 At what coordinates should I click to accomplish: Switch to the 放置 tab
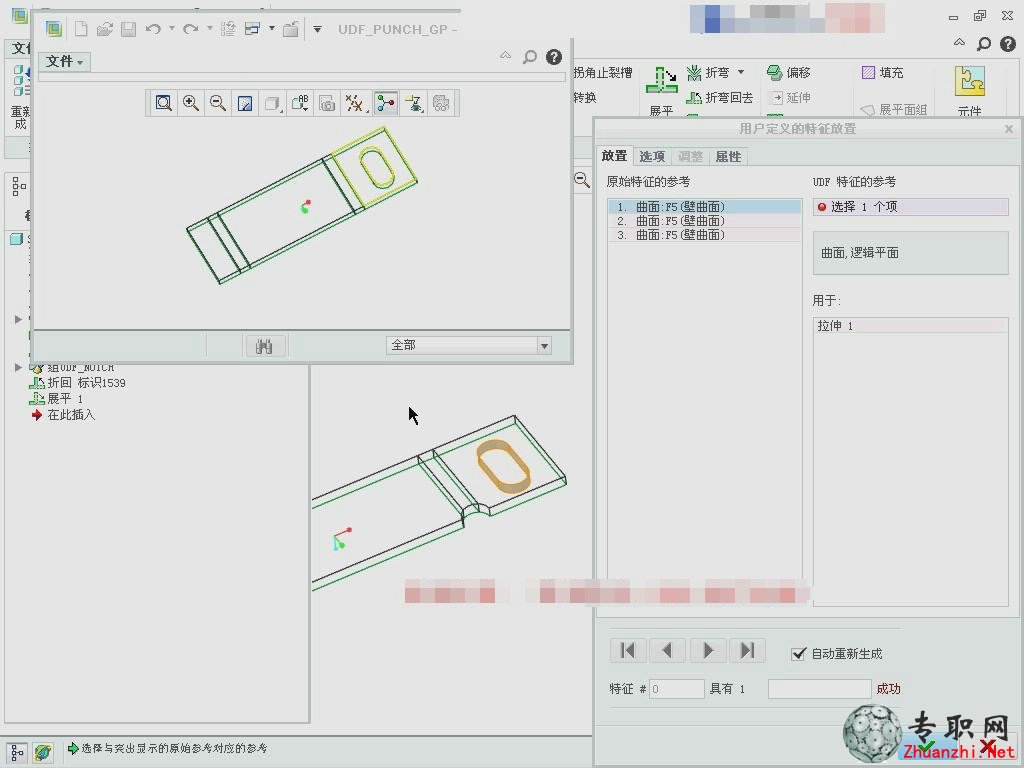614,156
